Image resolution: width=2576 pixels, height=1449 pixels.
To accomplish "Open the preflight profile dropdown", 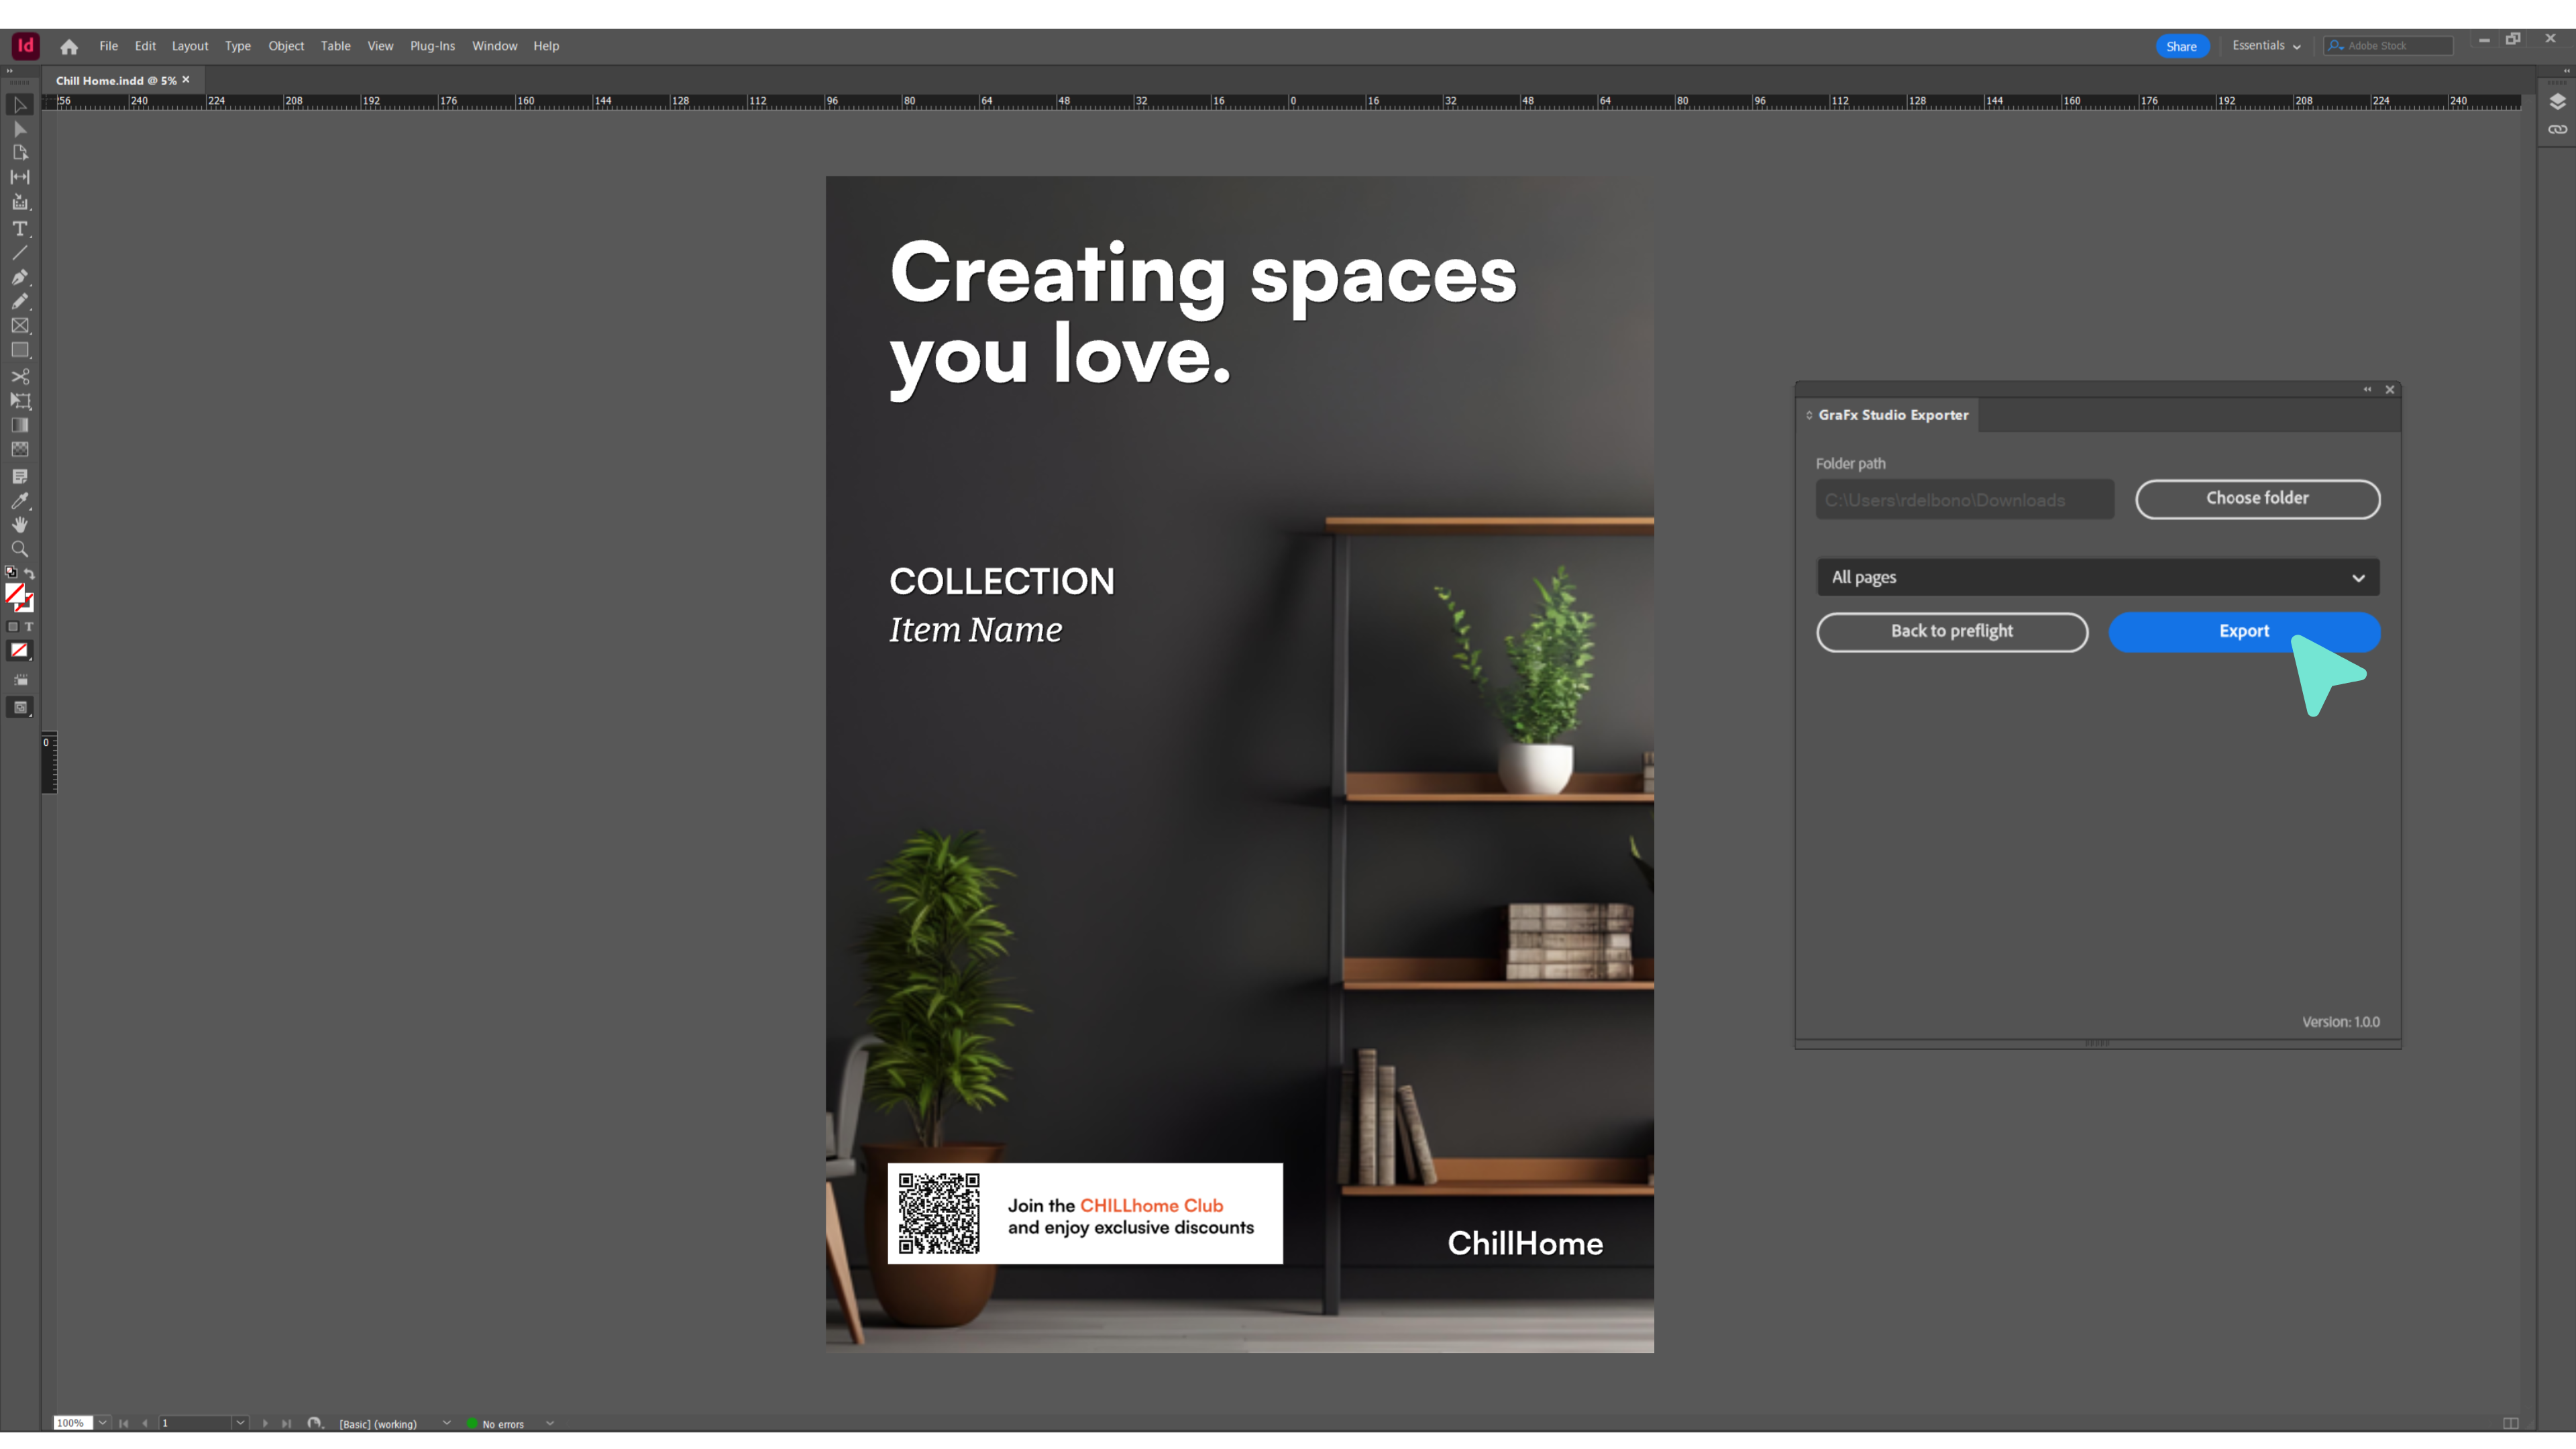I will pos(447,1423).
